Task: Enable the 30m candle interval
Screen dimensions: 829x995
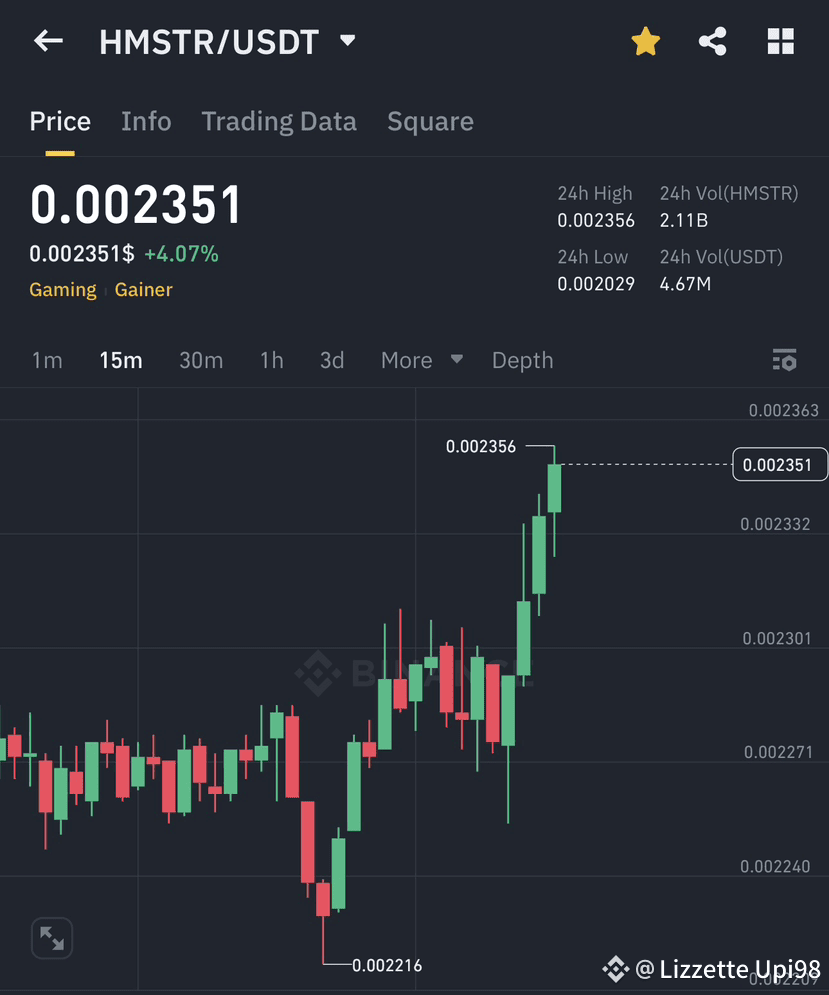Action: (201, 359)
